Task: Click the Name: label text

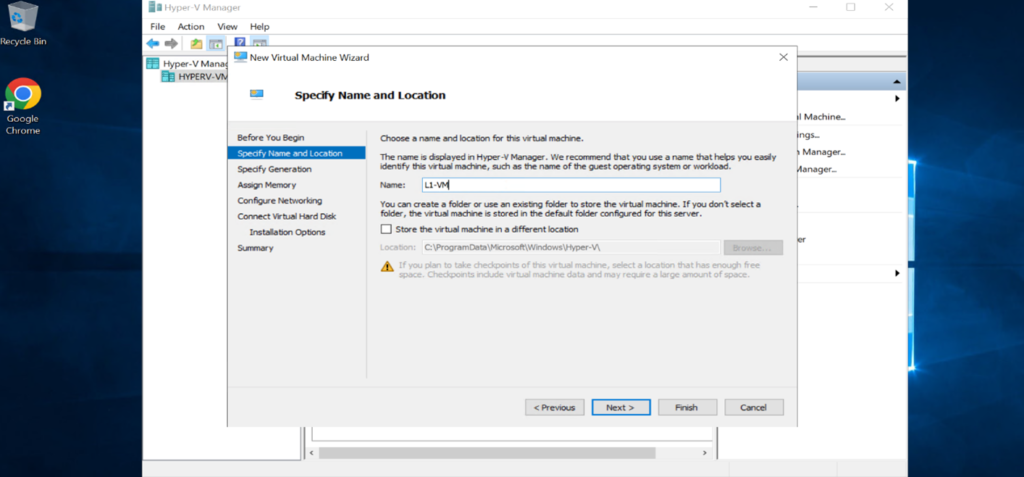Action: [392, 186]
